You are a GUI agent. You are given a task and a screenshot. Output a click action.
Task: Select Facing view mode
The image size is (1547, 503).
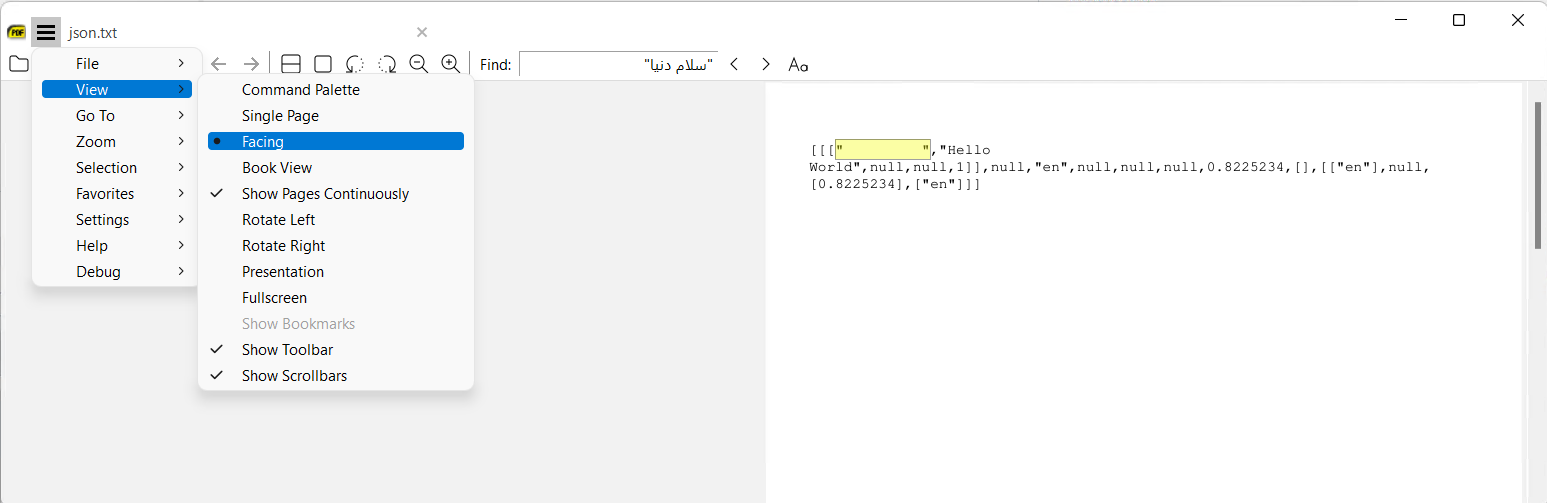pos(336,141)
